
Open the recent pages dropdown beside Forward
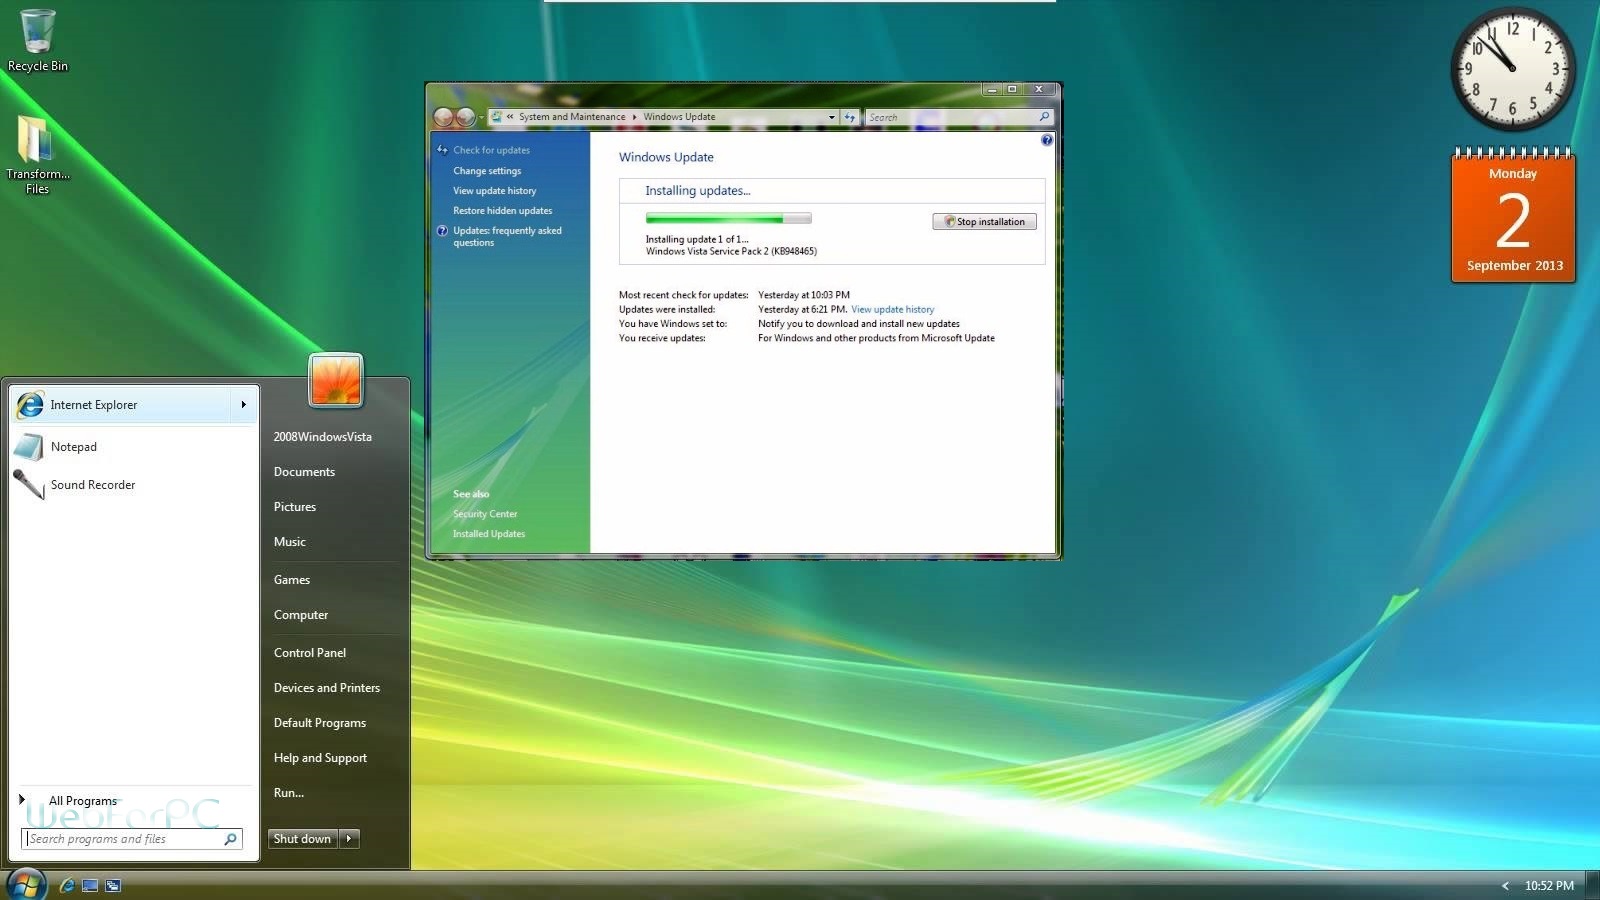pyautogui.click(x=481, y=118)
